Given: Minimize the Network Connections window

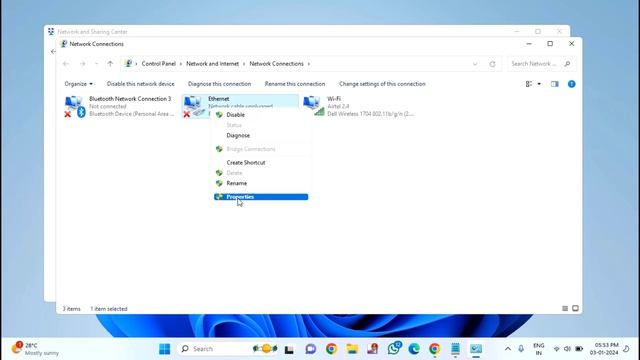Looking at the screenshot, I should pos(529,44).
